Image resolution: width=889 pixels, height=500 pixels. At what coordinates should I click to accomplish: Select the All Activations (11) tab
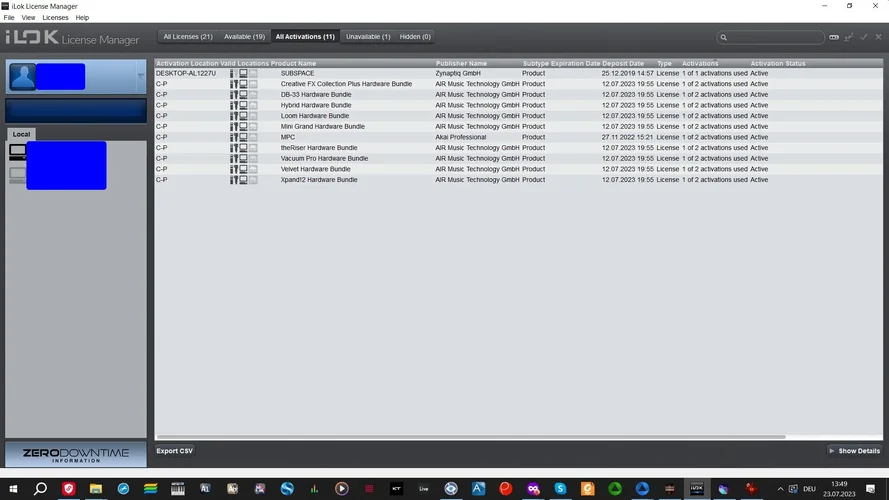tap(305, 37)
